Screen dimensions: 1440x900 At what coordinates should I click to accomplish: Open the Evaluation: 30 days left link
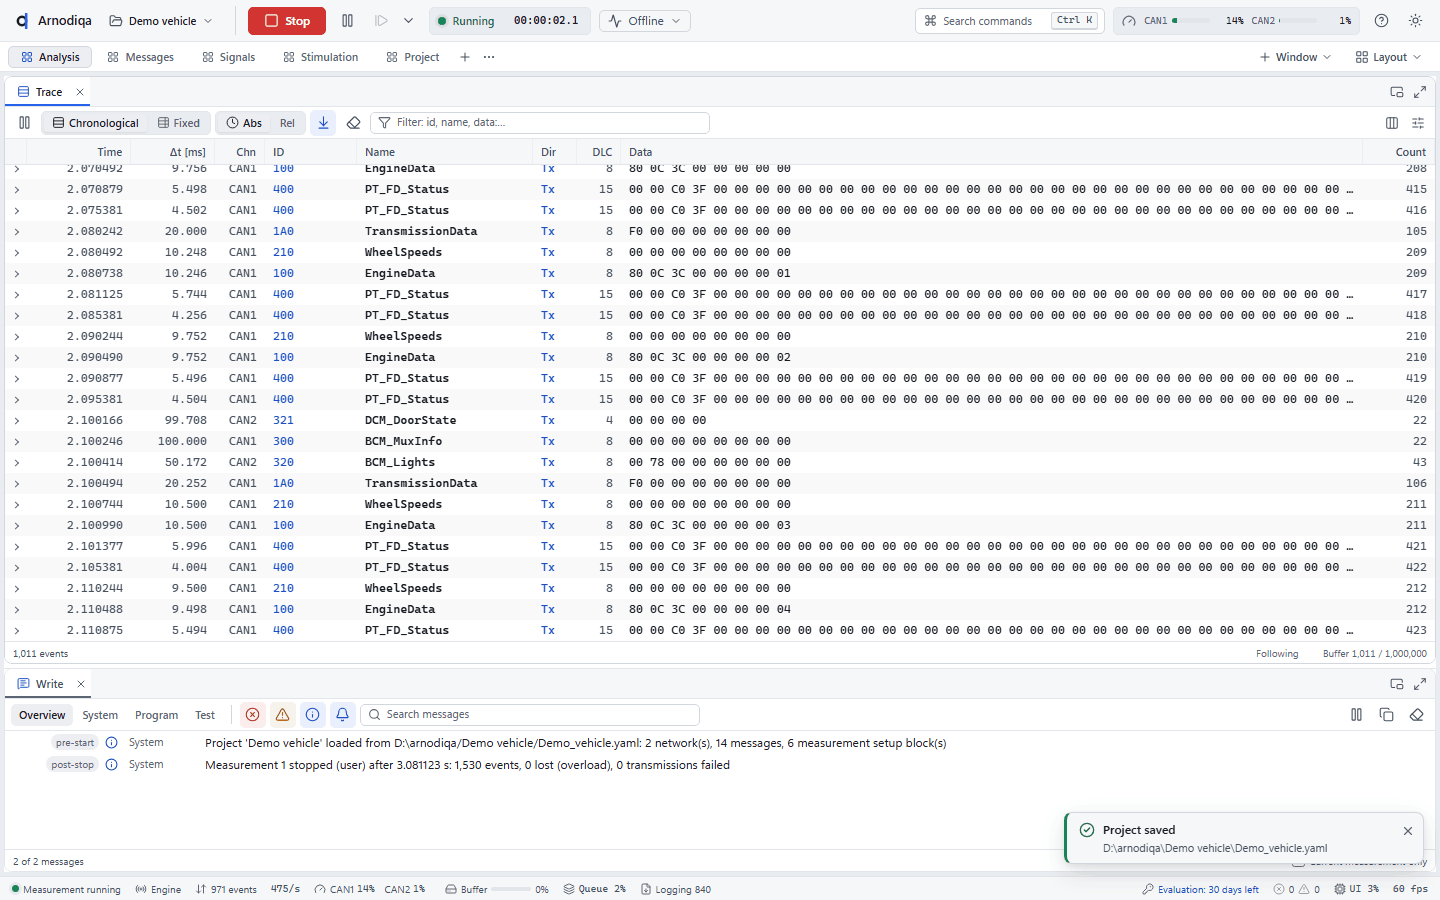tap(1200, 889)
